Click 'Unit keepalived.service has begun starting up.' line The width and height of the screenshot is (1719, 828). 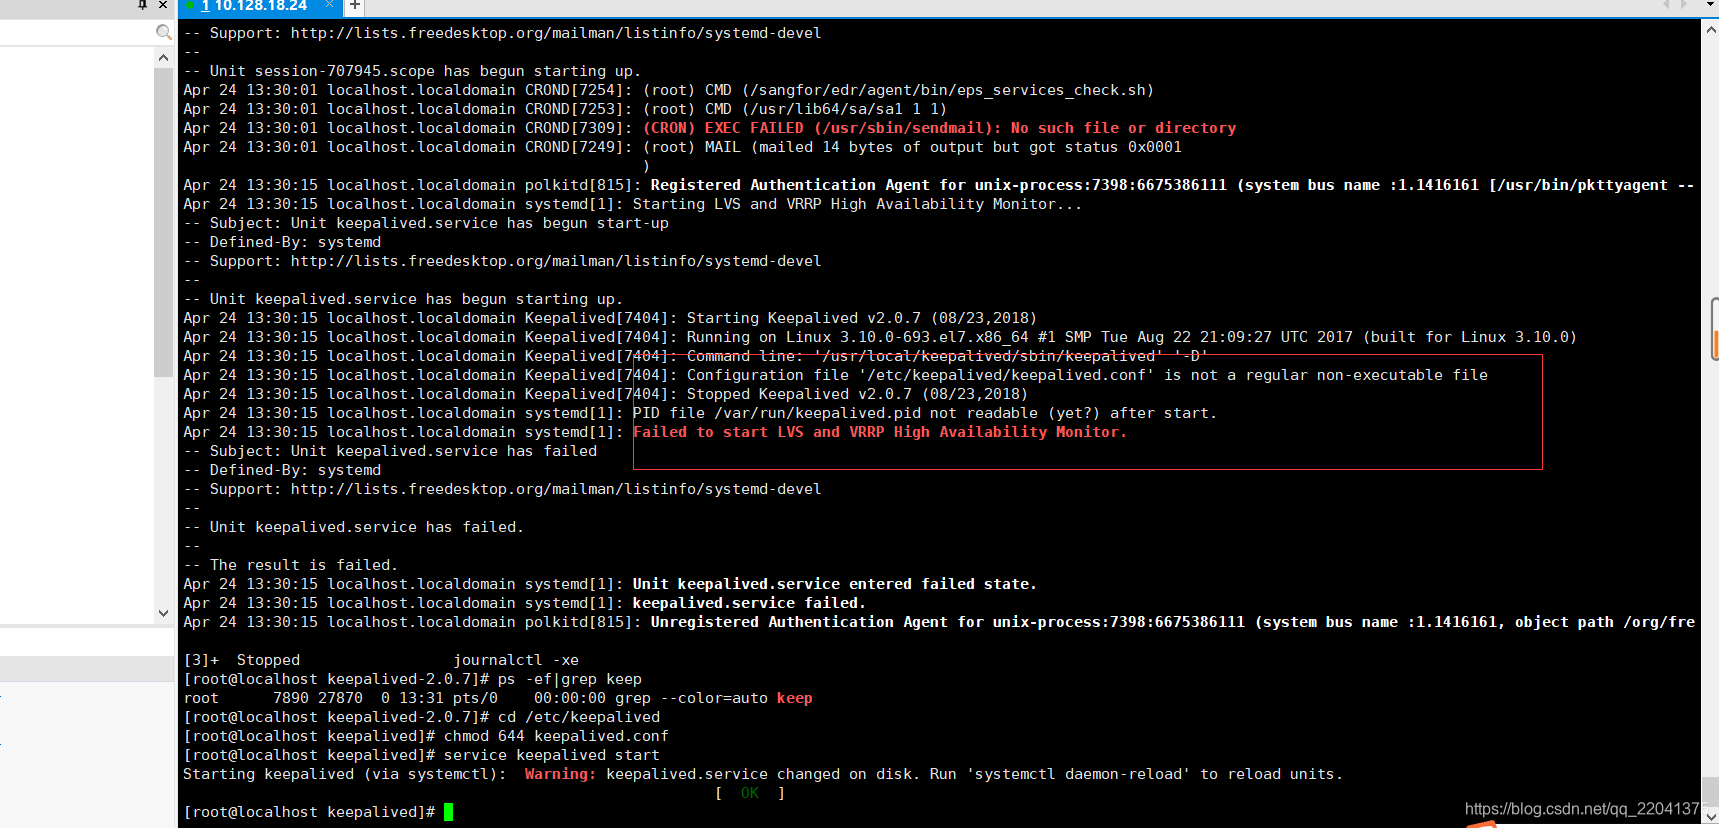click(416, 299)
